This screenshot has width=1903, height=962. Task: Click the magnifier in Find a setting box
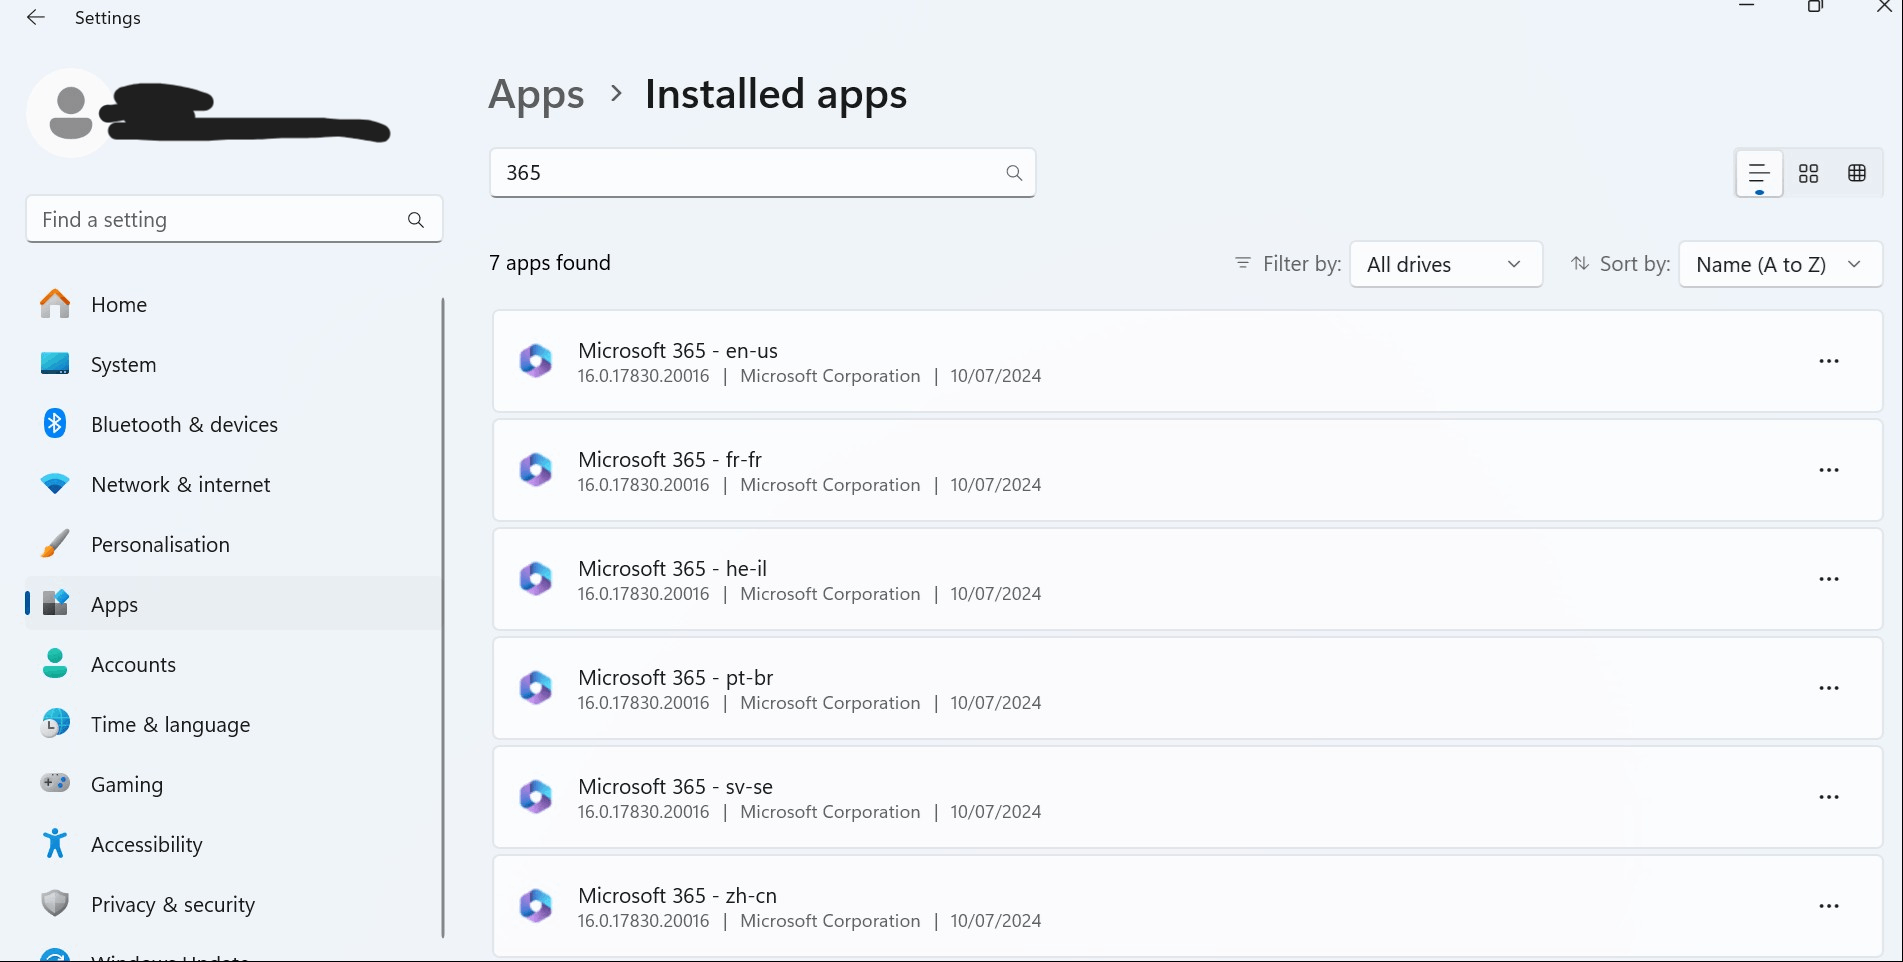click(x=416, y=220)
